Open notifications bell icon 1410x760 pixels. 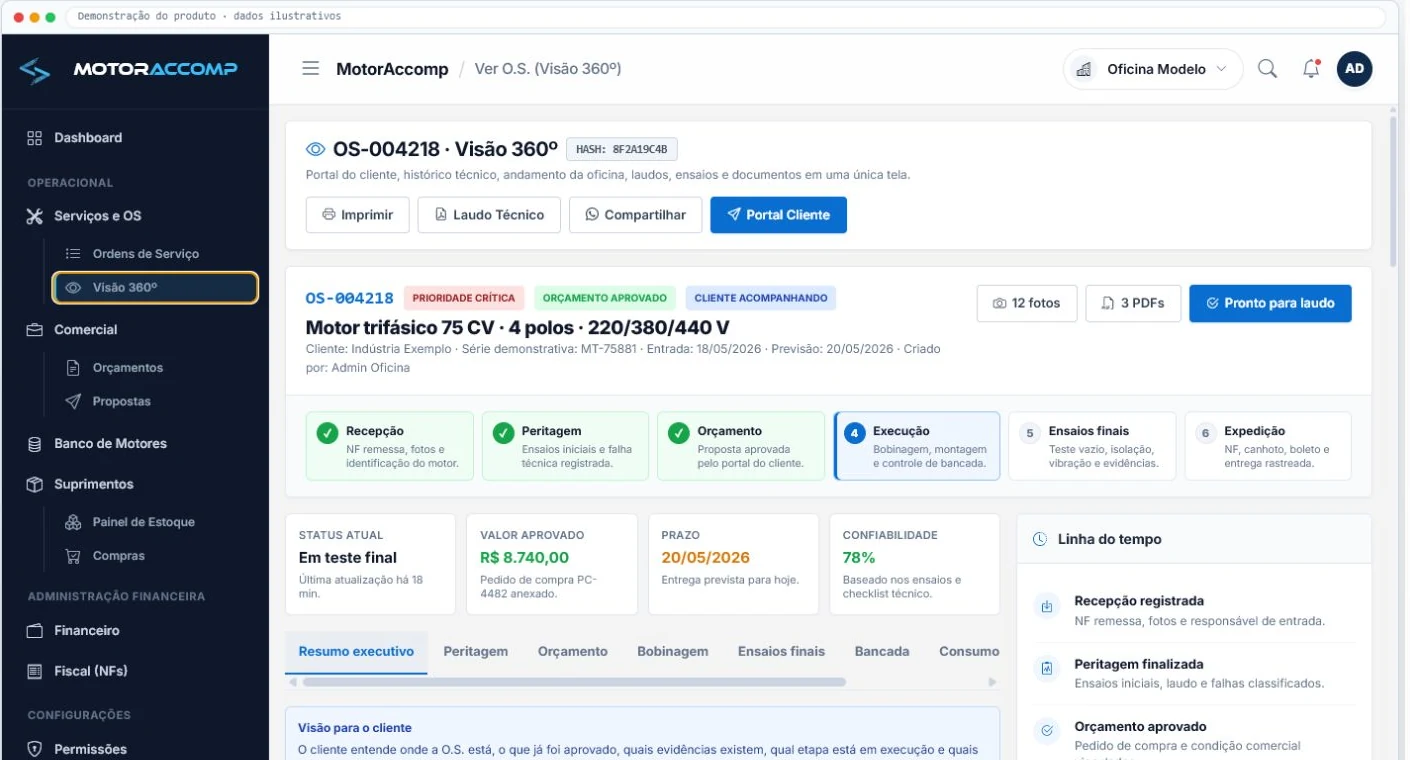tap(1311, 69)
